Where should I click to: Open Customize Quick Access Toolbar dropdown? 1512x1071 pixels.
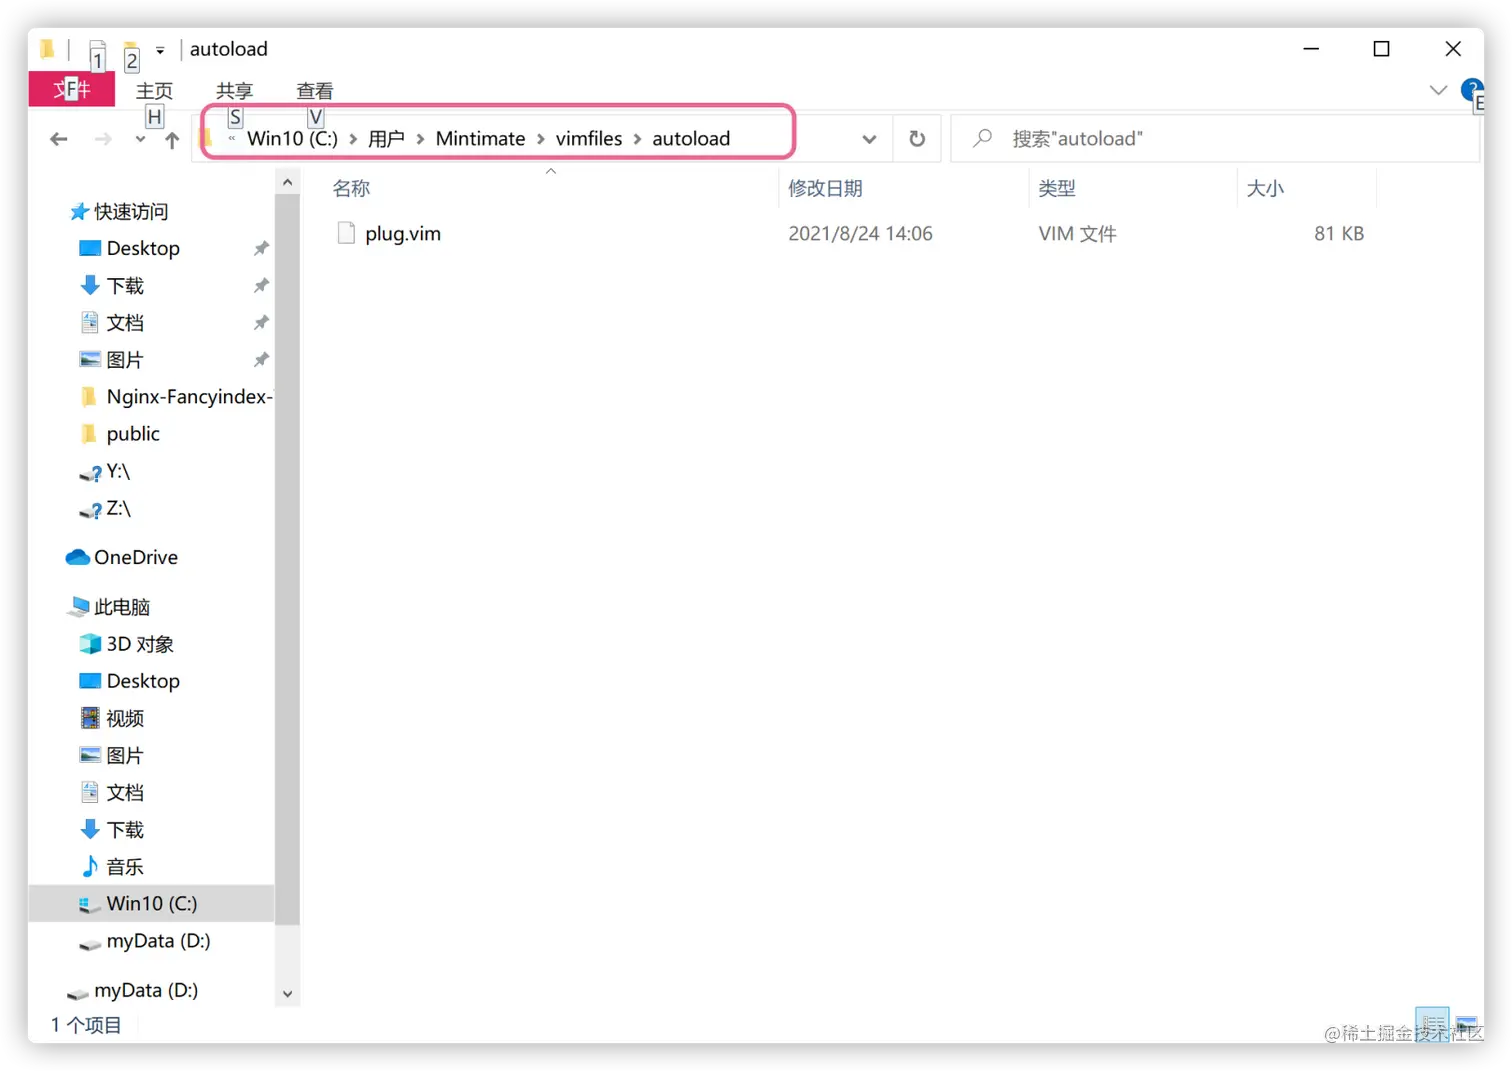(x=160, y=50)
